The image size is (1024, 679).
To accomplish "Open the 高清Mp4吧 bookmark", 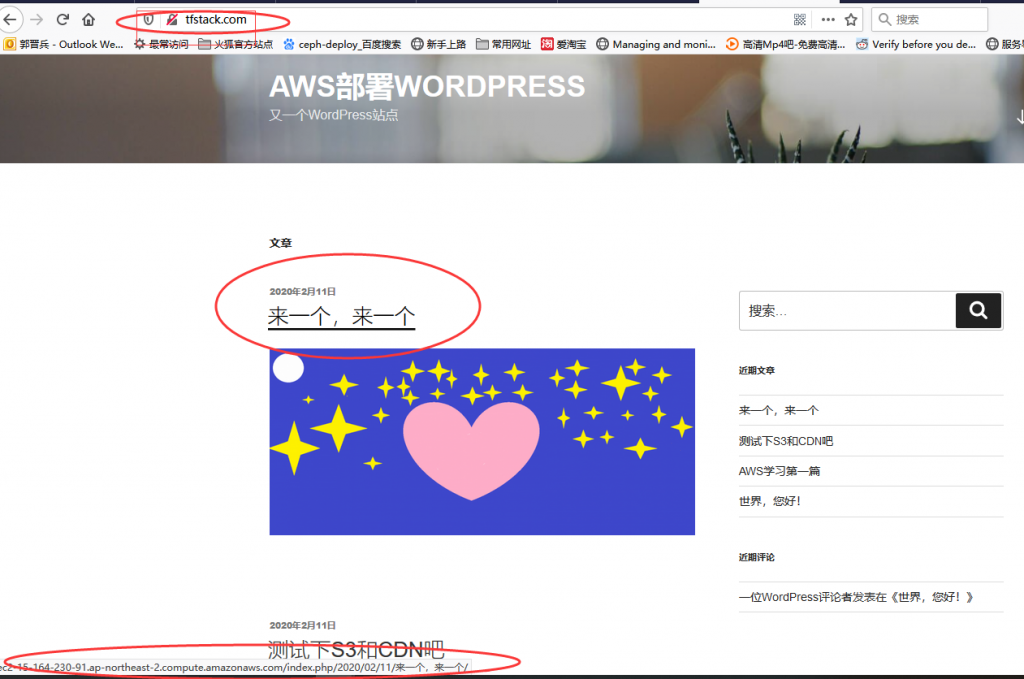I will click(786, 44).
